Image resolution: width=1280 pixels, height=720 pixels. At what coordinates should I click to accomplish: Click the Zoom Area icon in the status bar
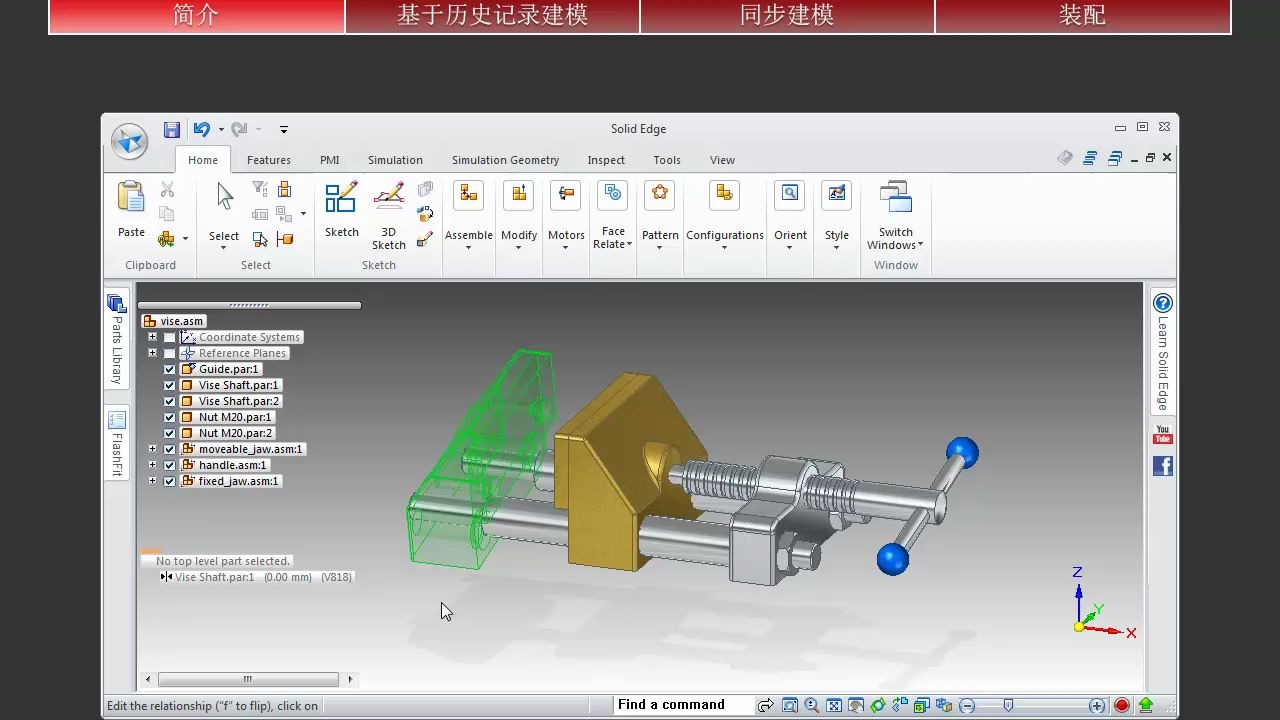coord(790,705)
